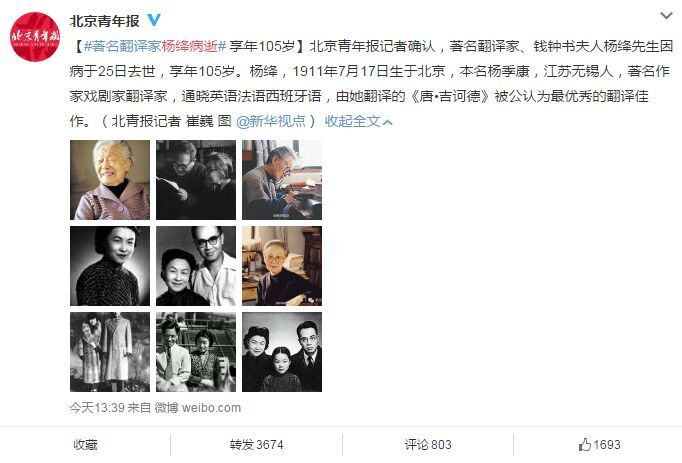
Task: Open photo of person writing at desk
Action: pos(282,180)
